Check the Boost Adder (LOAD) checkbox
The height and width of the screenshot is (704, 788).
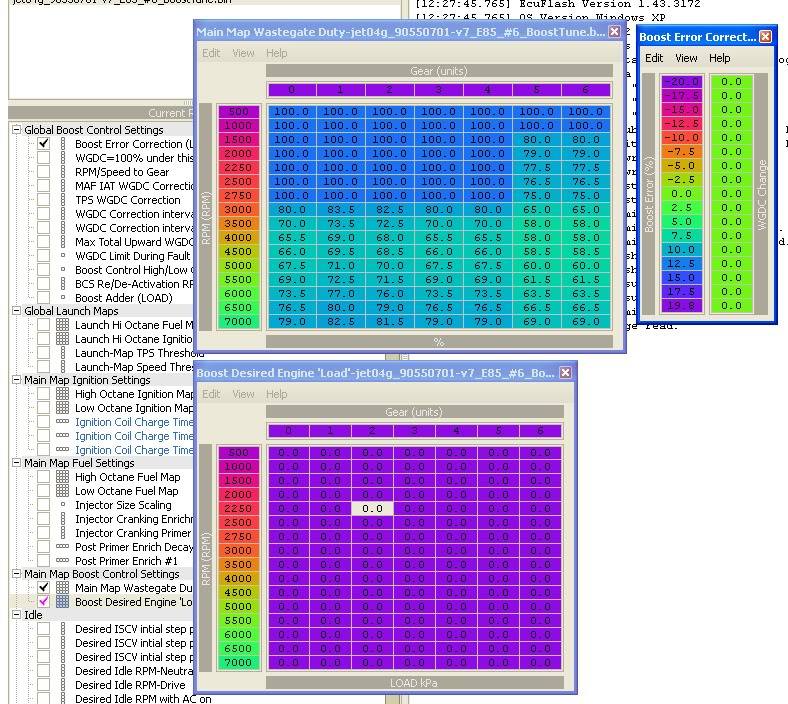(44, 298)
